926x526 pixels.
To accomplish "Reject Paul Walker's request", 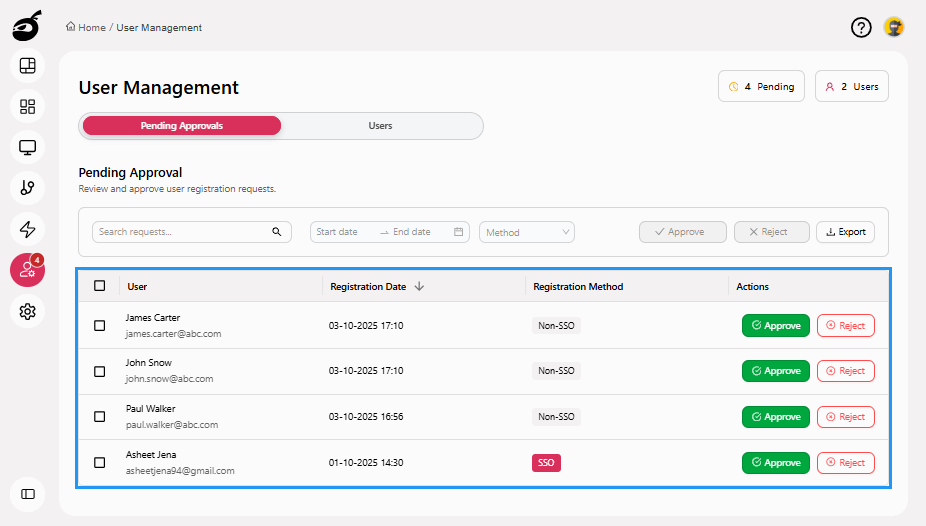I will [x=846, y=417].
